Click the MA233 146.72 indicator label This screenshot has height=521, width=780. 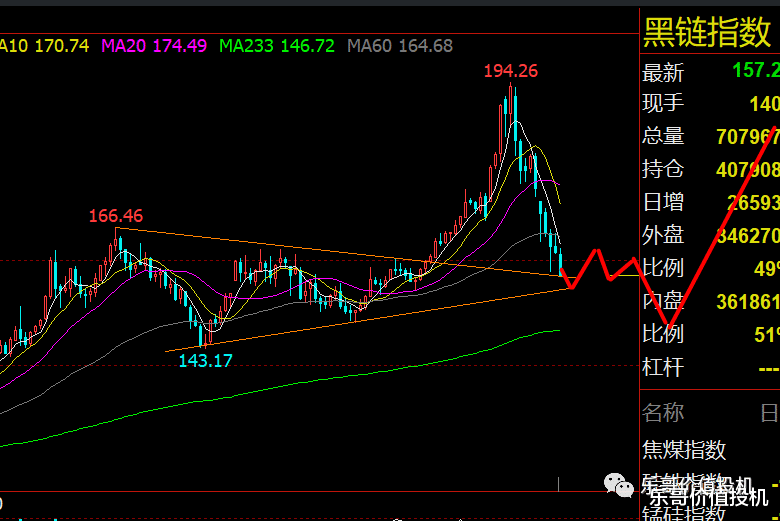(277, 46)
